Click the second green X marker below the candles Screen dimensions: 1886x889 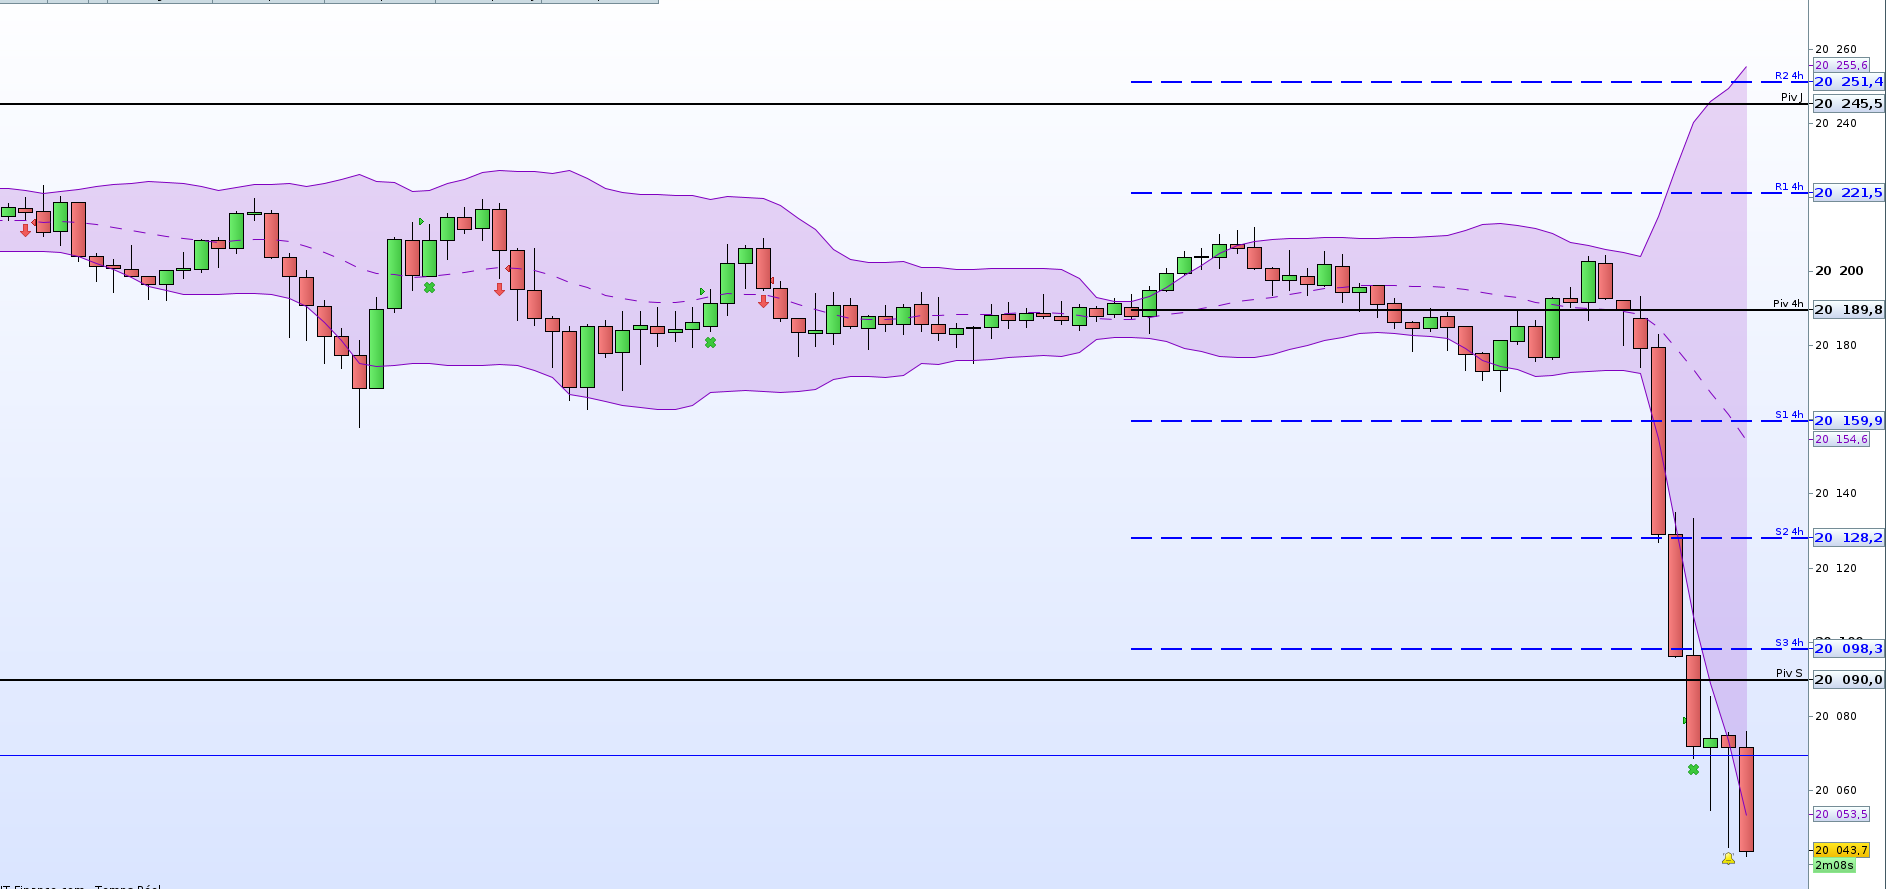pyautogui.click(x=710, y=342)
